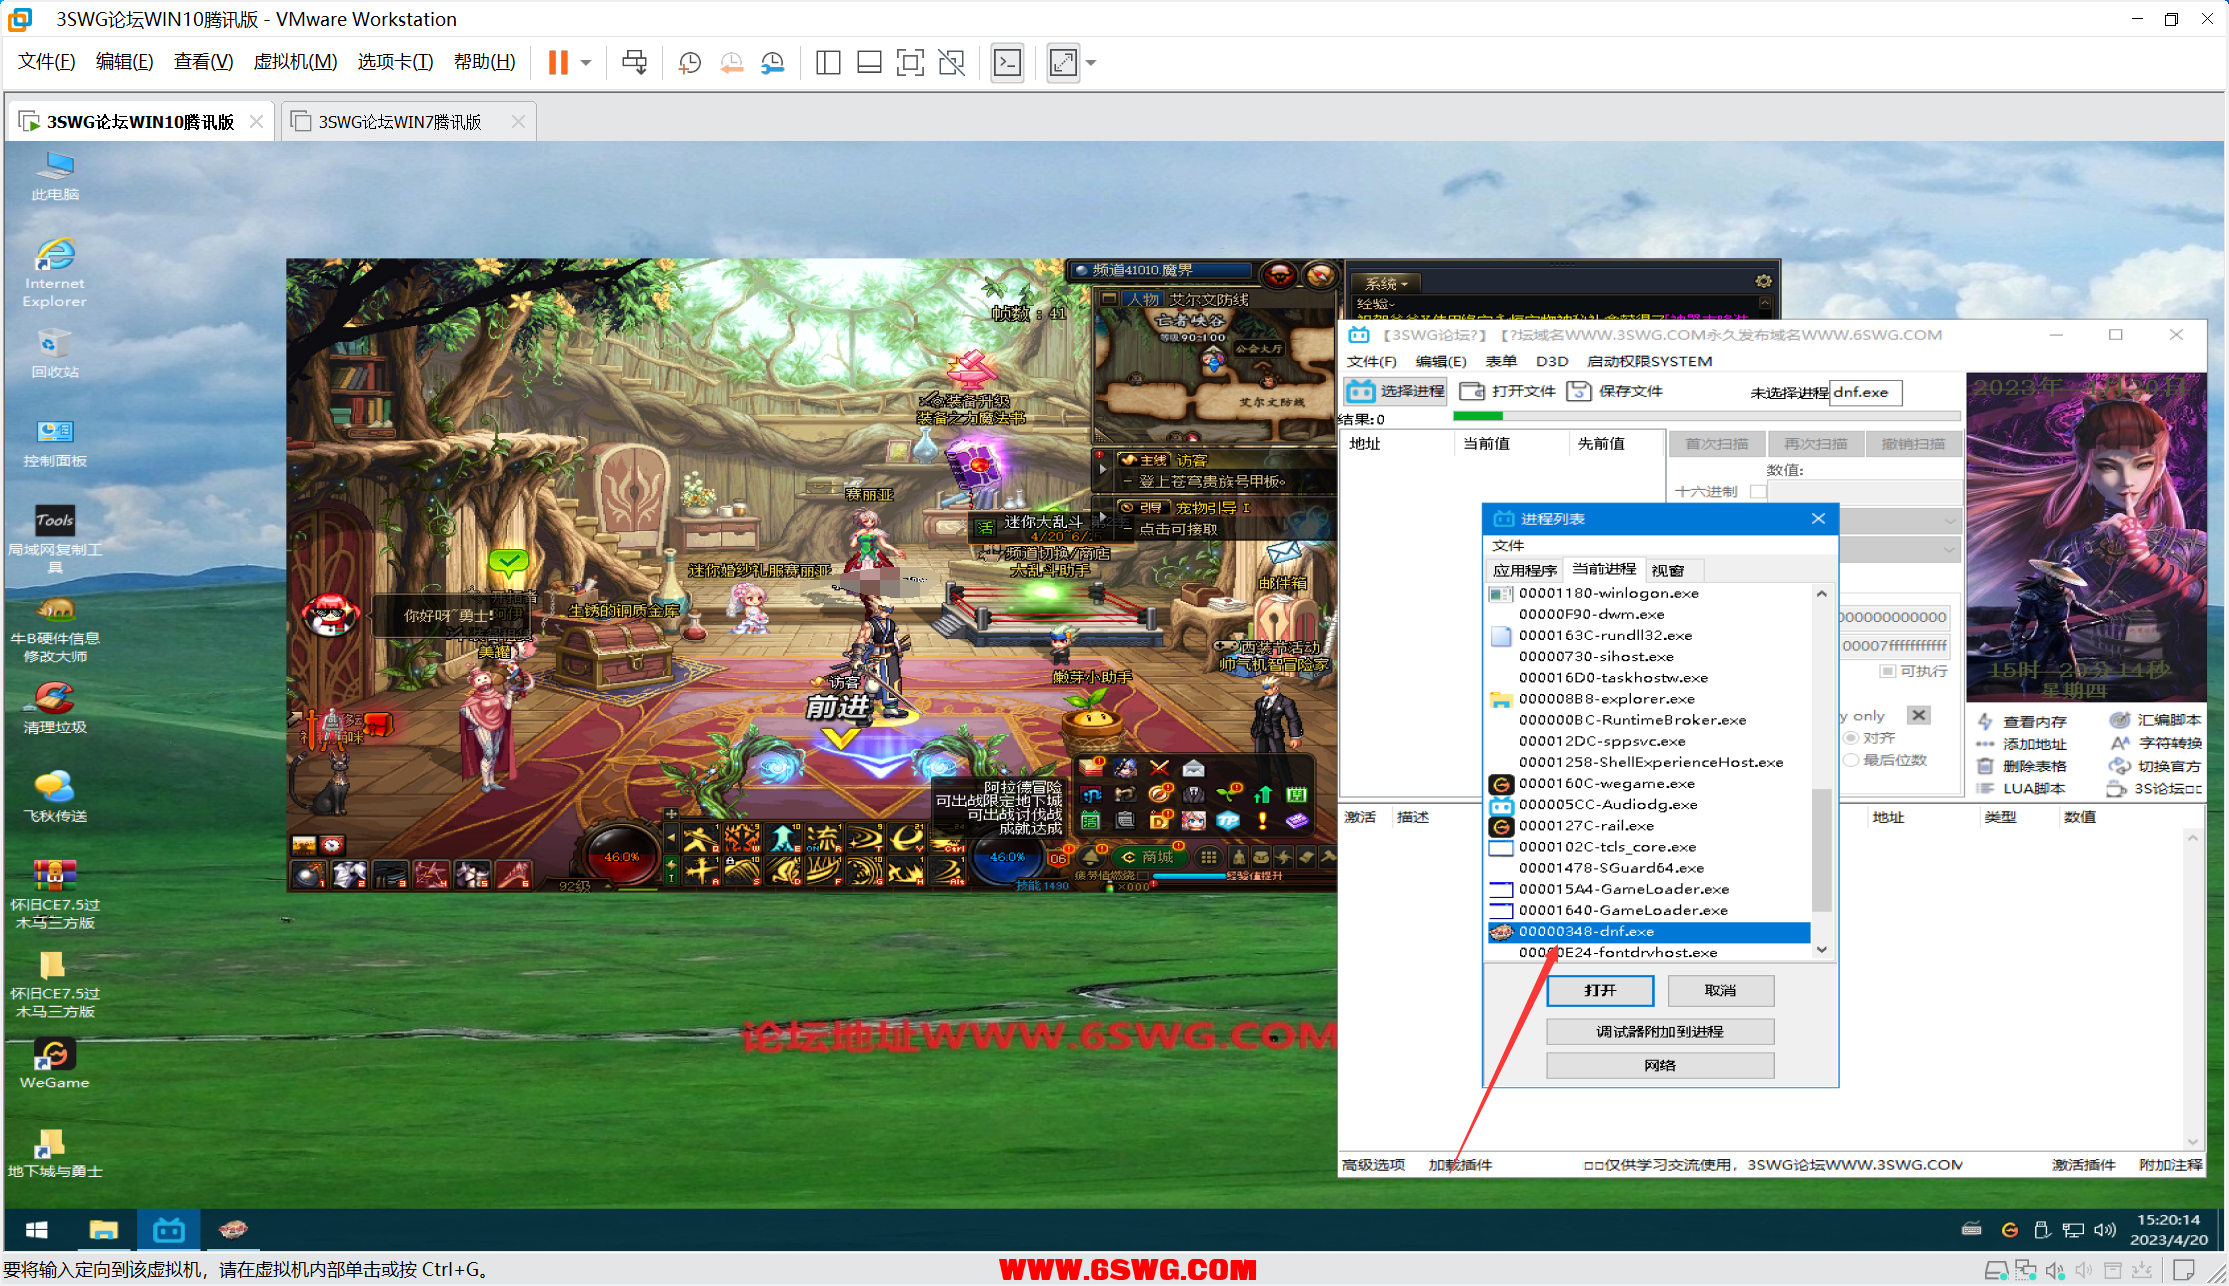Screen dimensions: 2229x1286
Task: Click 调试器附加到进程 button
Action: [x=1660, y=1031]
